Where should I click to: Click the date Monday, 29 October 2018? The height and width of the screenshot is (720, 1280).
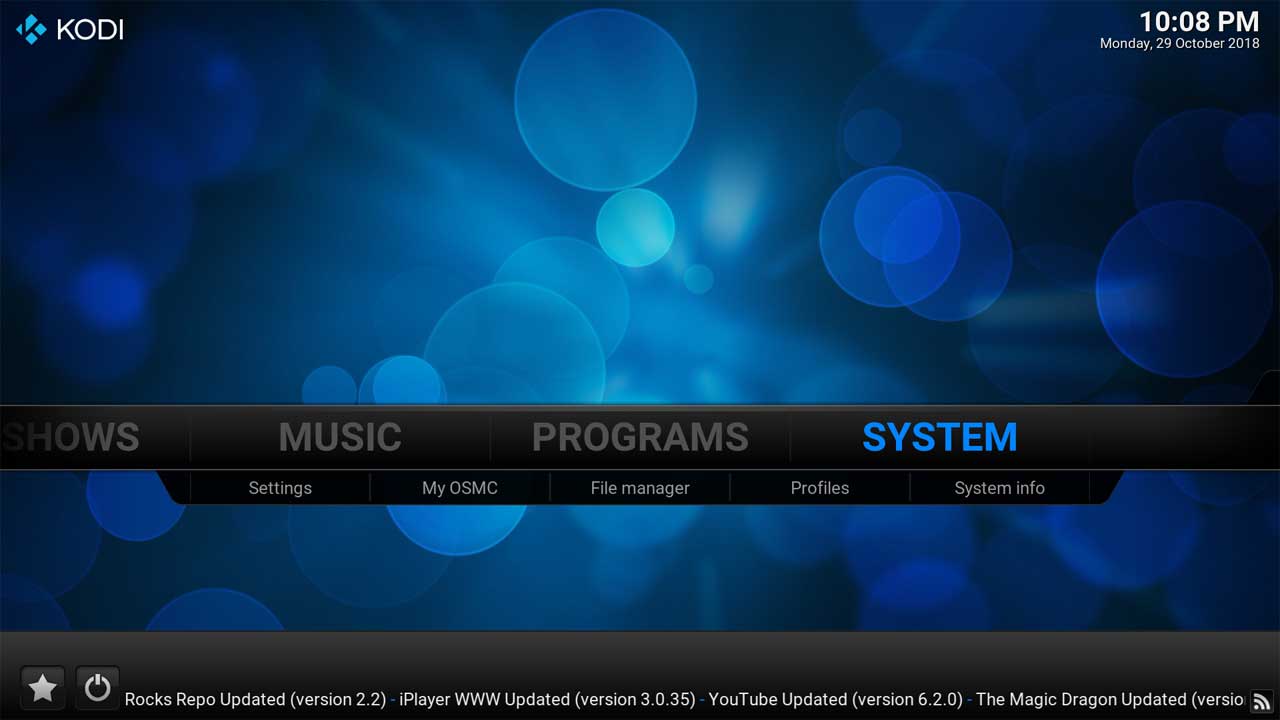1180,44
